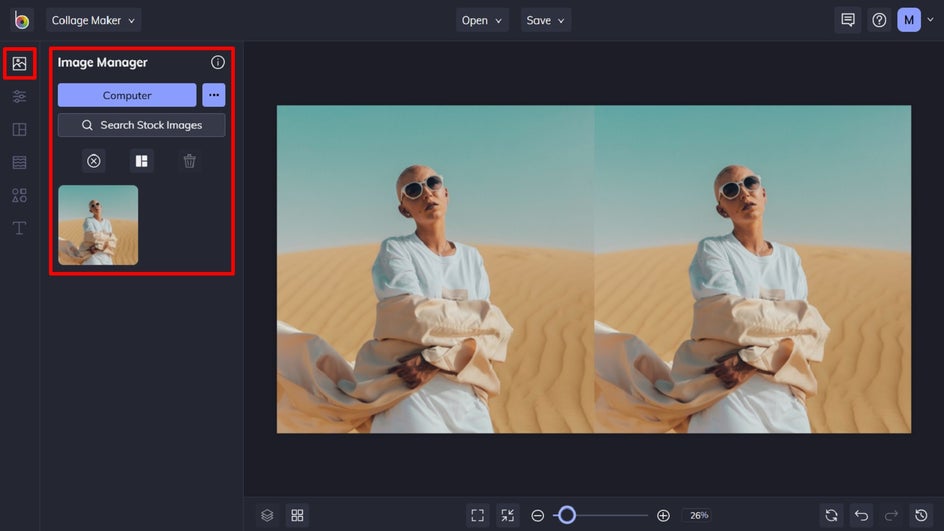This screenshot has width=944, height=531.
Task: Open the Save dropdown menu
Action: click(545, 20)
